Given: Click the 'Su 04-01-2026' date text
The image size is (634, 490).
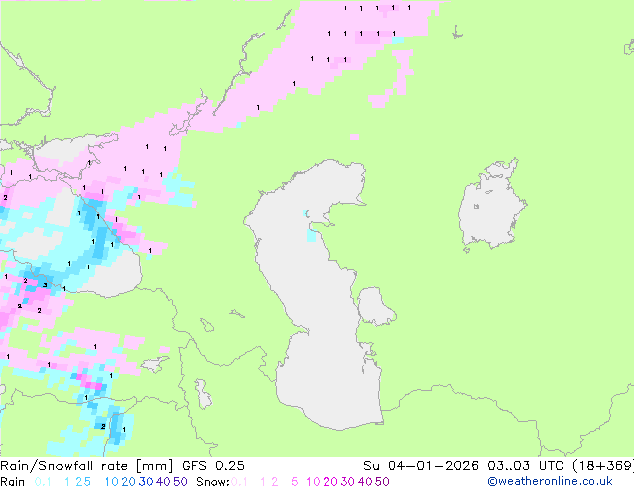Looking at the screenshot, I should [421, 466].
